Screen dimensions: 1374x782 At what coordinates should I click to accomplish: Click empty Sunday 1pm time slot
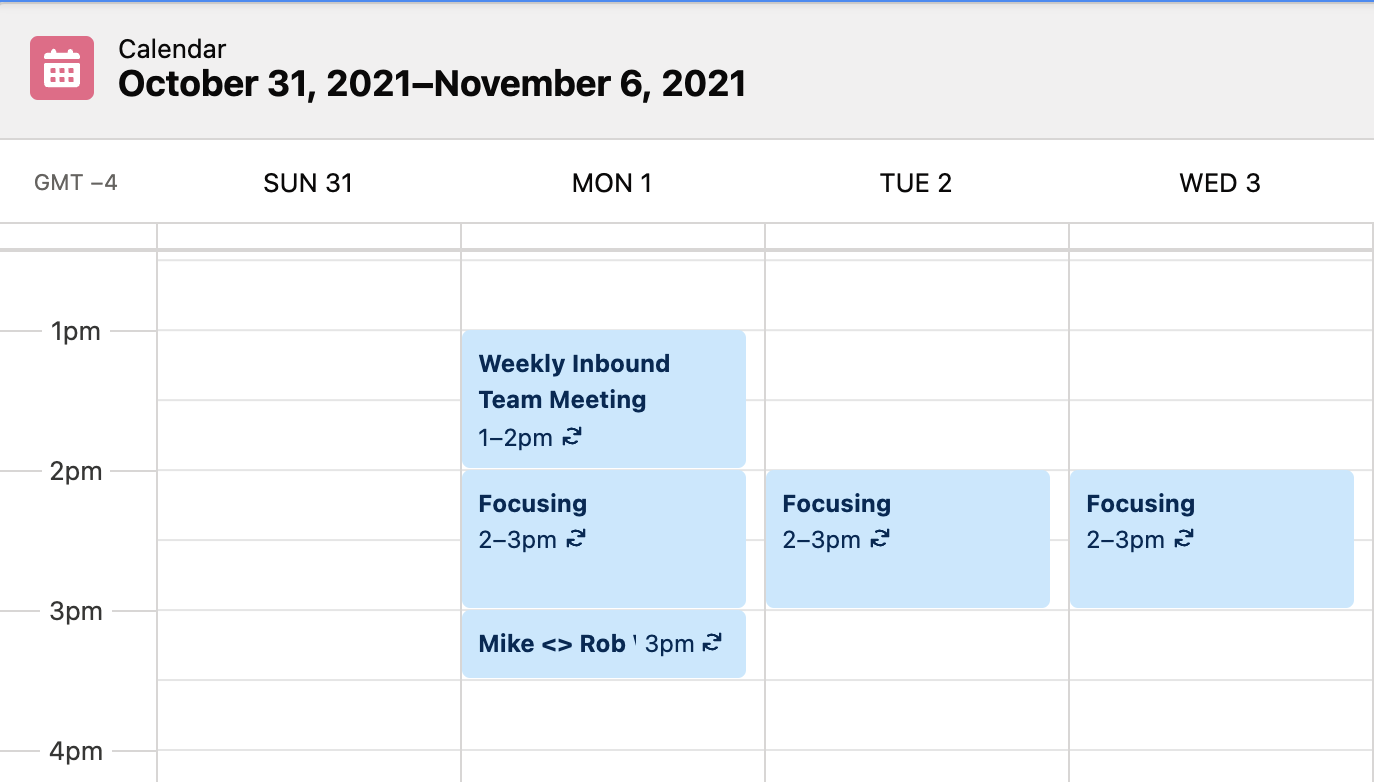click(309, 365)
